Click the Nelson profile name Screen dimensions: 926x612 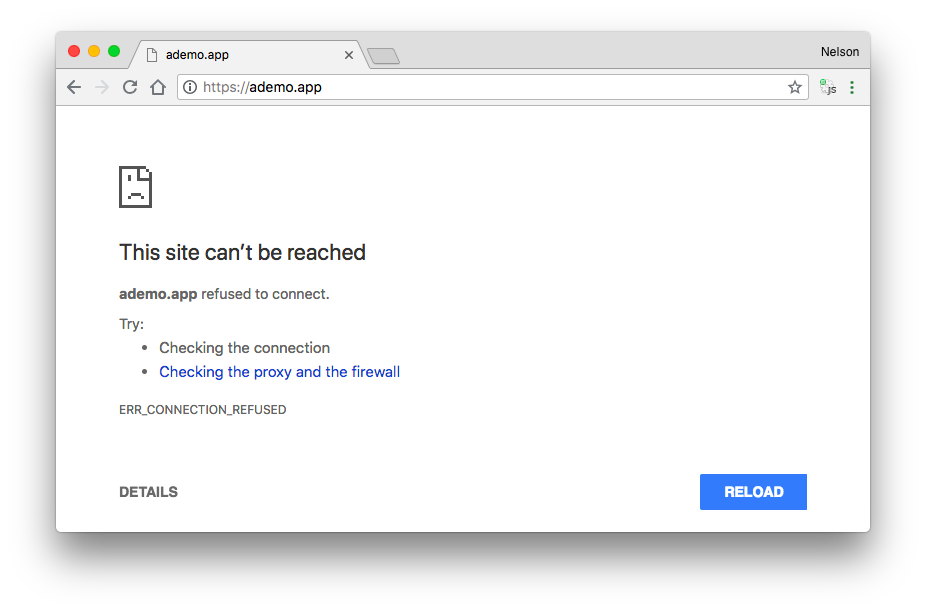click(840, 51)
